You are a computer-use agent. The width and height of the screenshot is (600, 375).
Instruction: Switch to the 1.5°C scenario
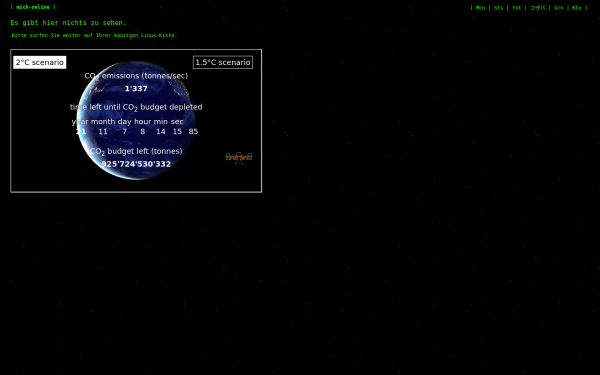click(x=223, y=62)
